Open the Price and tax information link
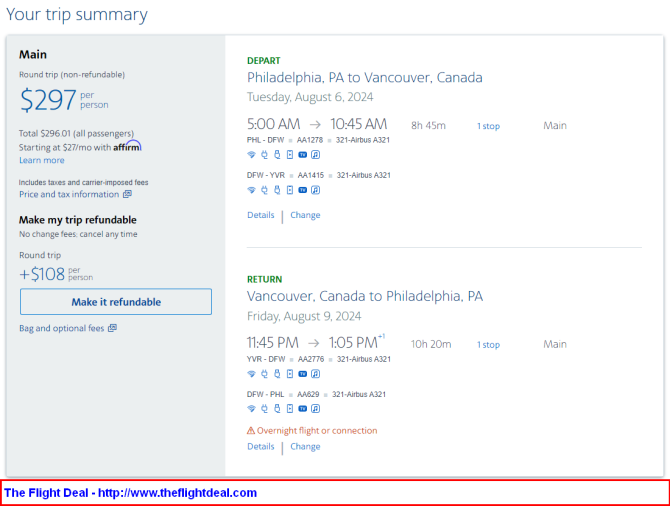Screen dimensions: 670x506 (75, 194)
